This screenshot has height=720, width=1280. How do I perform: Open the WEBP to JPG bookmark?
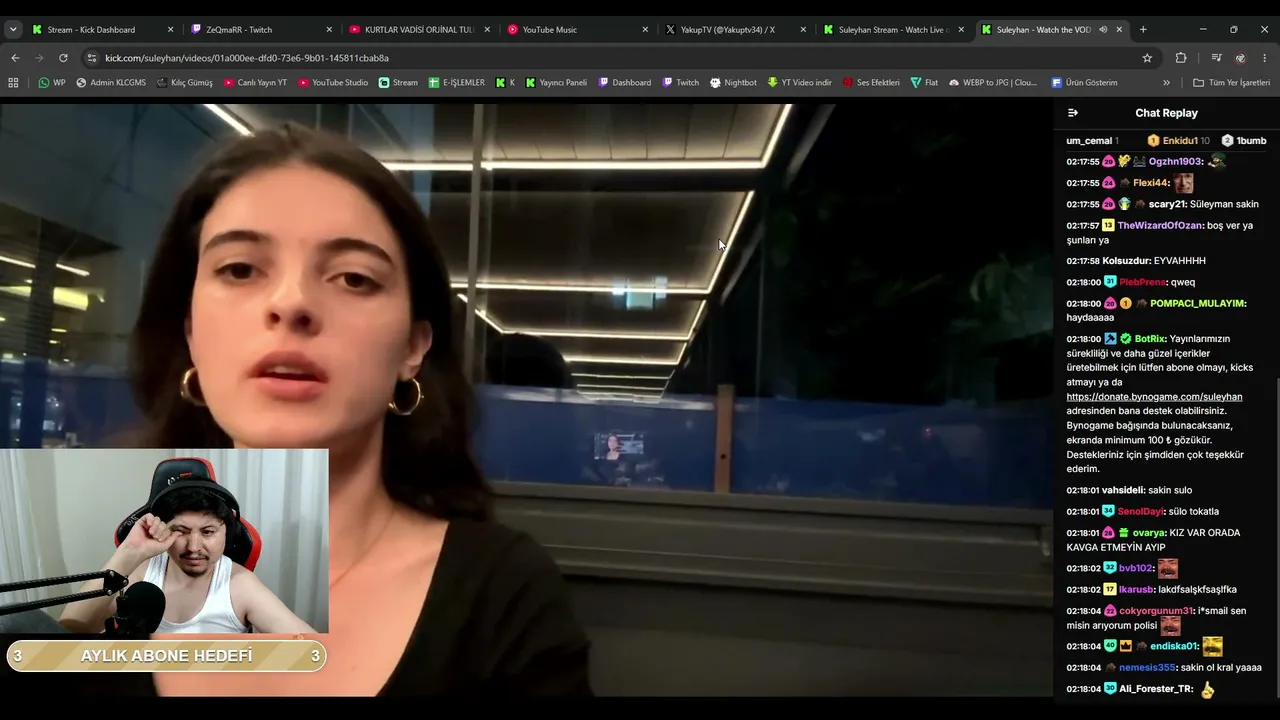993,83
